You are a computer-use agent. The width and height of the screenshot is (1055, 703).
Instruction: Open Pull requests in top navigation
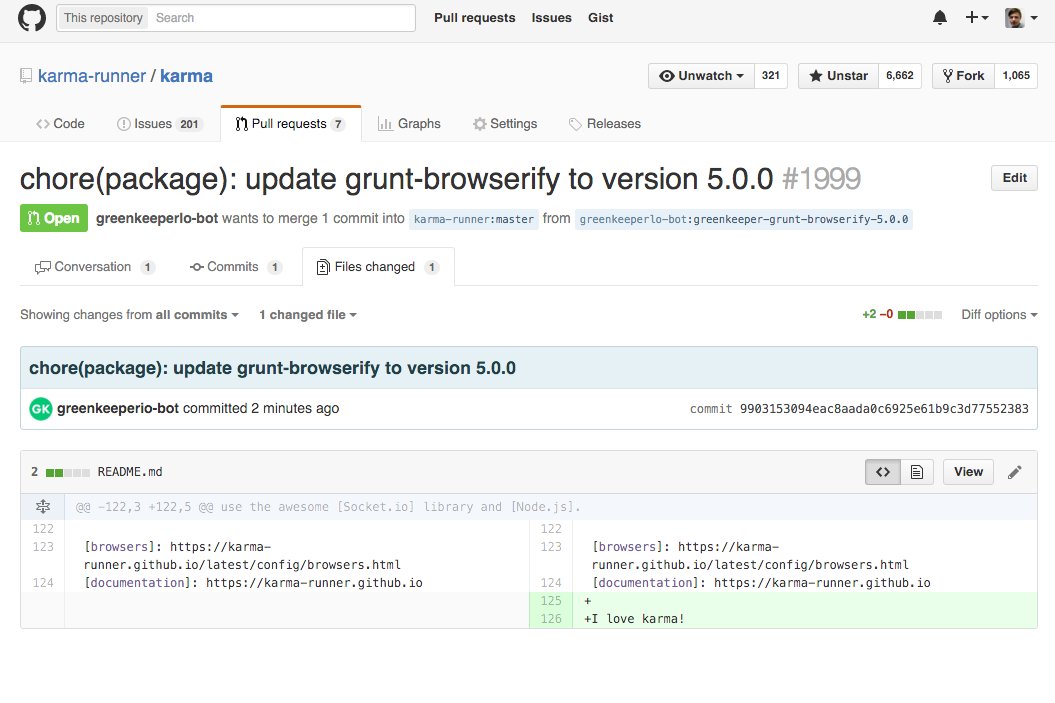474,18
